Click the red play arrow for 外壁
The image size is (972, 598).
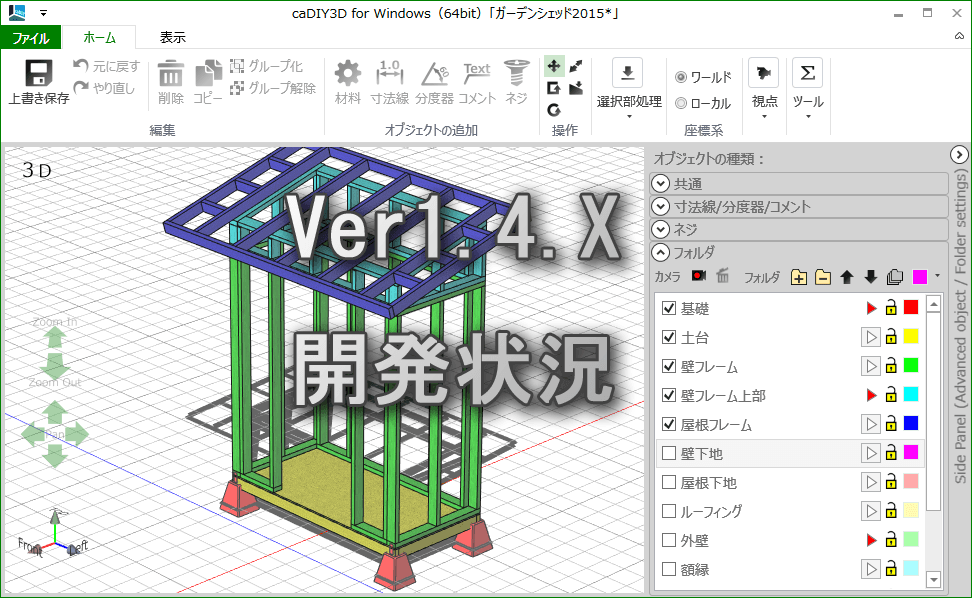[871, 540]
